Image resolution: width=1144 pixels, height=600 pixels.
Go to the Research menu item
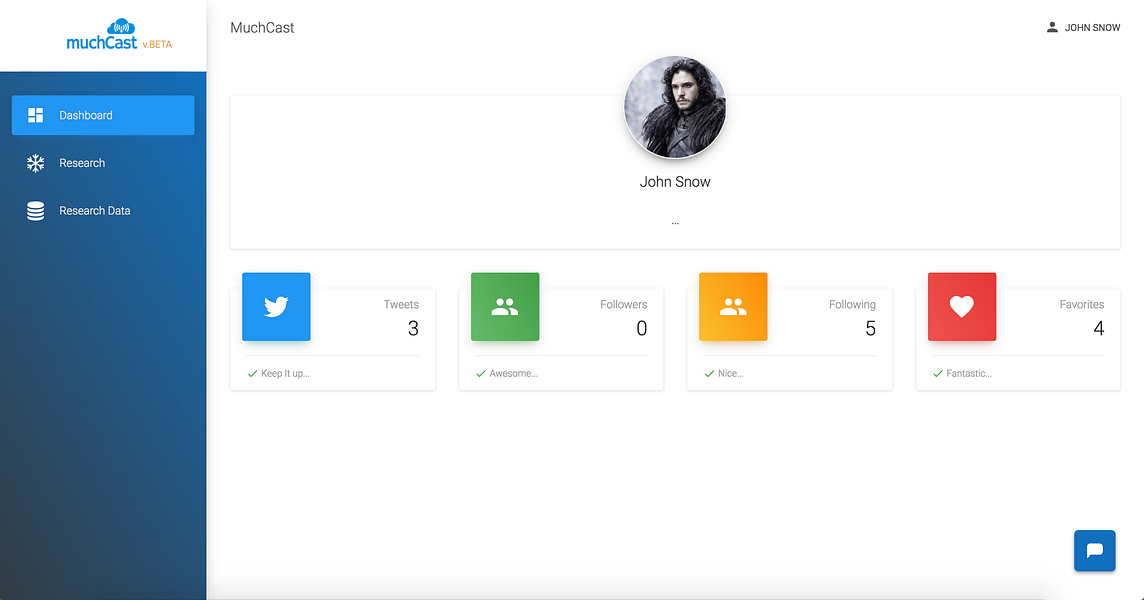tap(103, 163)
